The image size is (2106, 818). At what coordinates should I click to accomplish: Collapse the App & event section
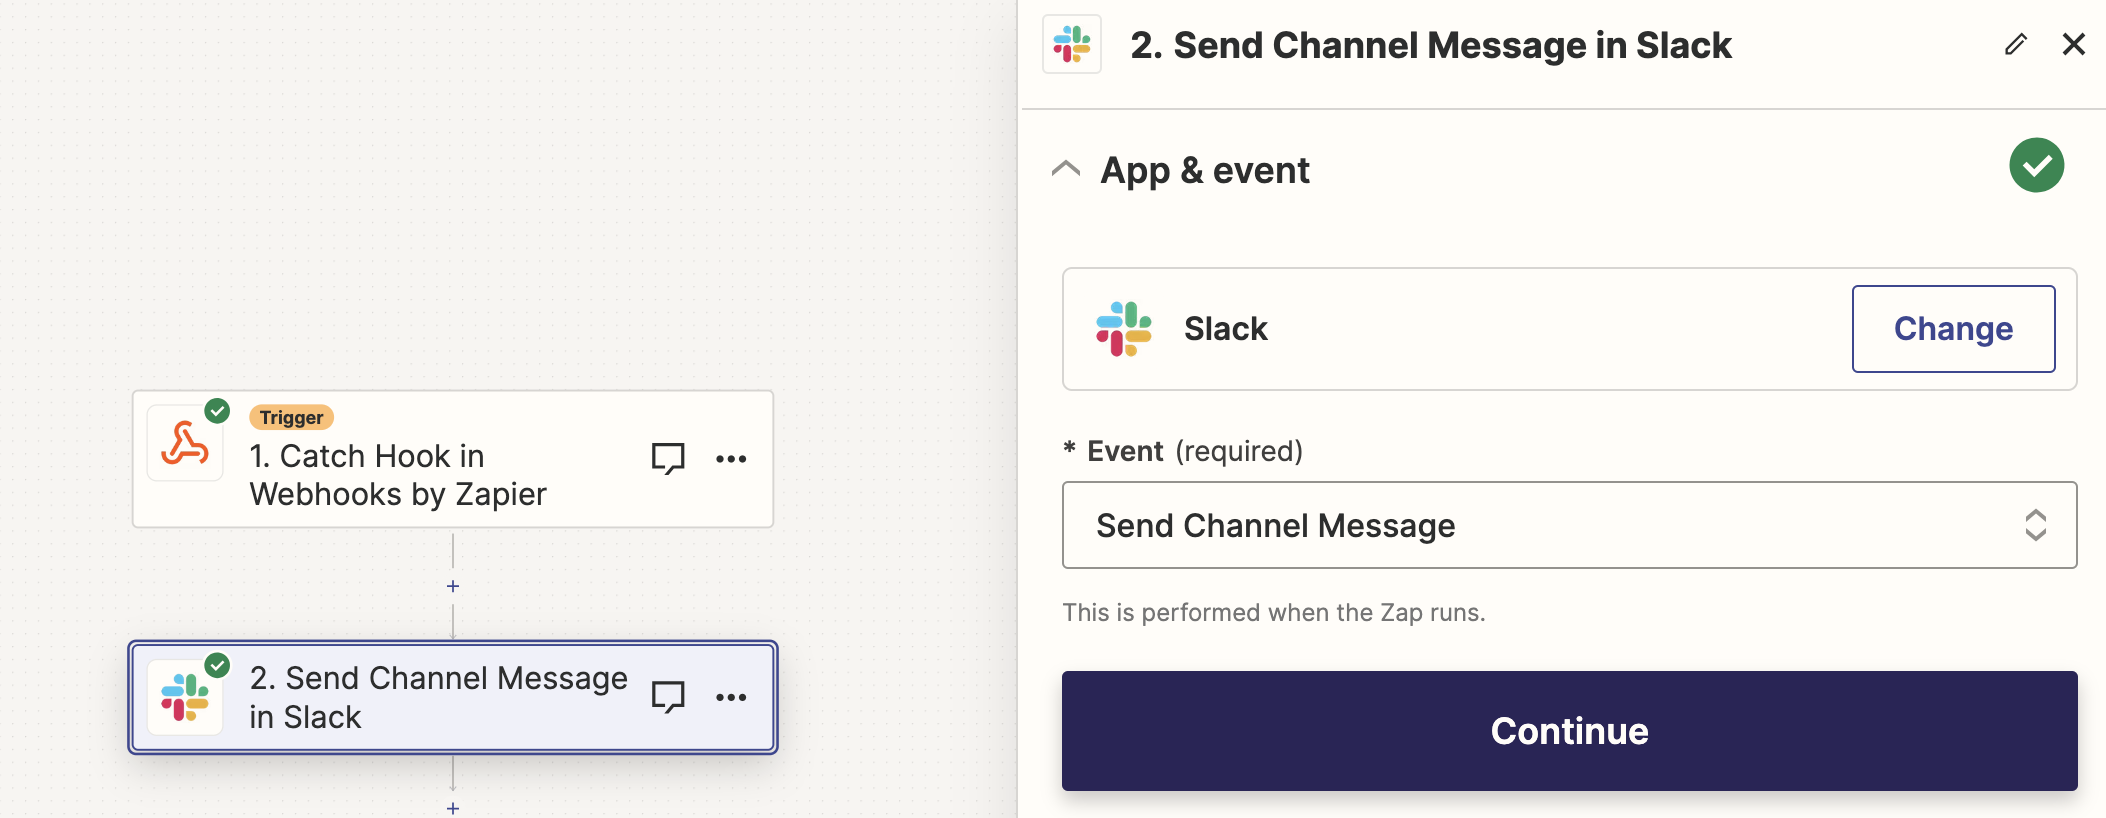(1066, 168)
